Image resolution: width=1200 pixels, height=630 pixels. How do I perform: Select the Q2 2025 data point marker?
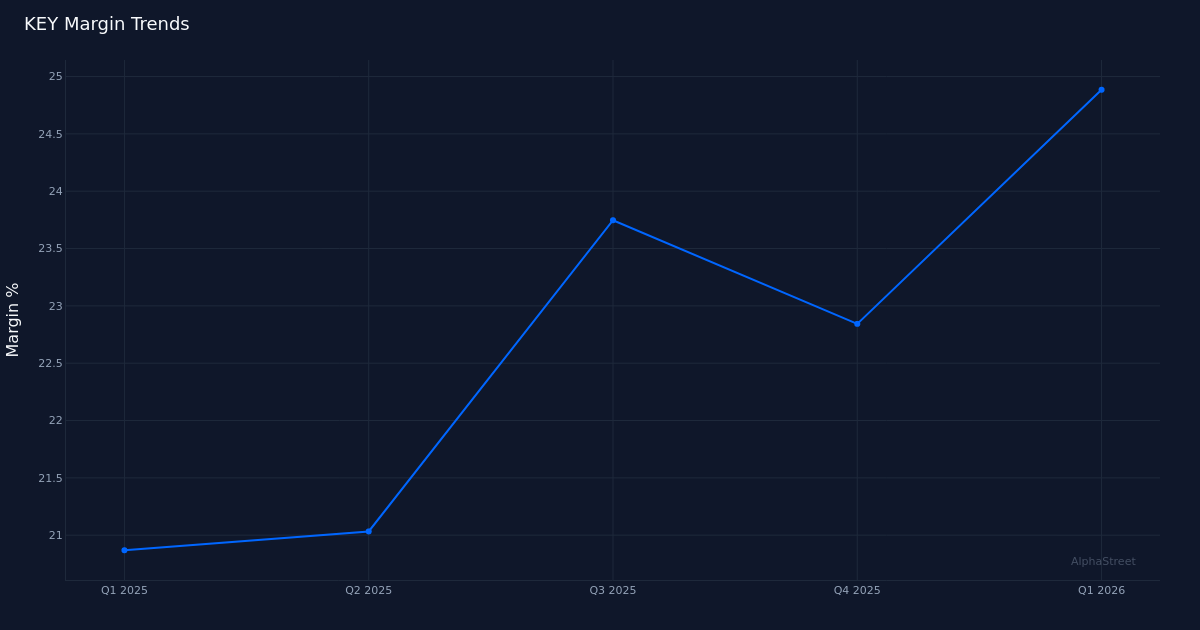click(368, 530)
